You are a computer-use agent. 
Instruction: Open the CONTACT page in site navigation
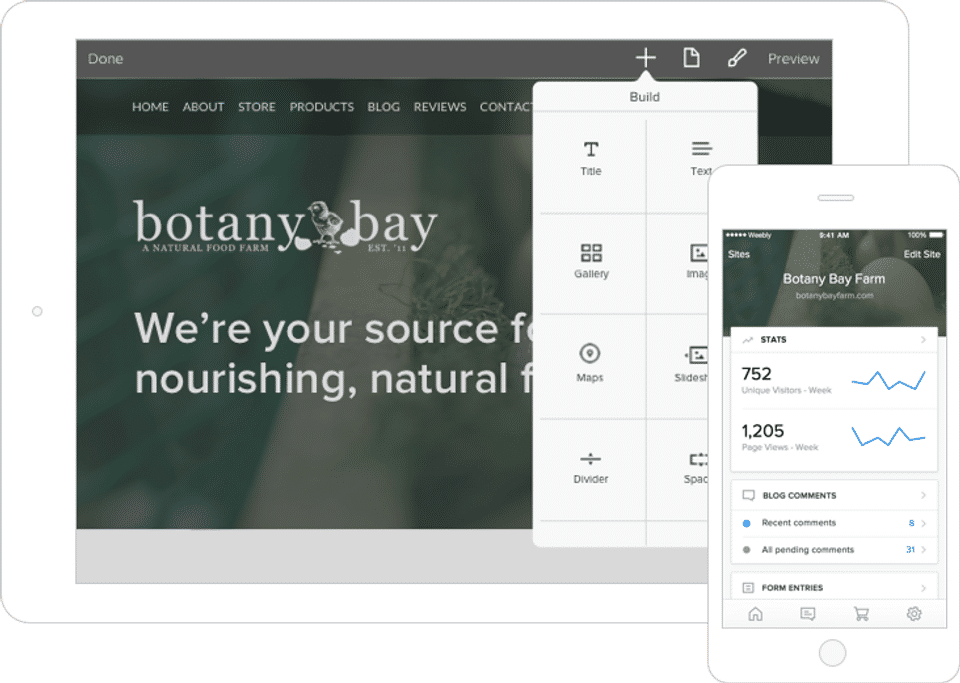tap(506, 106)
